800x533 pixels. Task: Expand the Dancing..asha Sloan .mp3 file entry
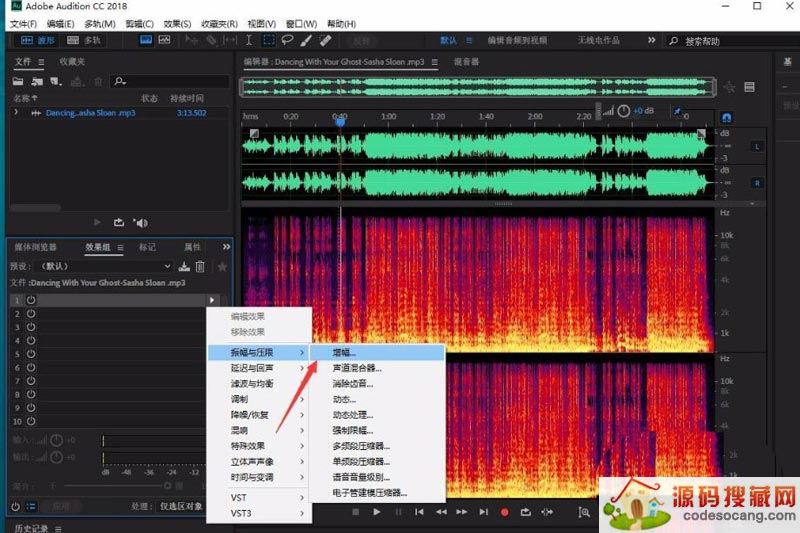16,113
